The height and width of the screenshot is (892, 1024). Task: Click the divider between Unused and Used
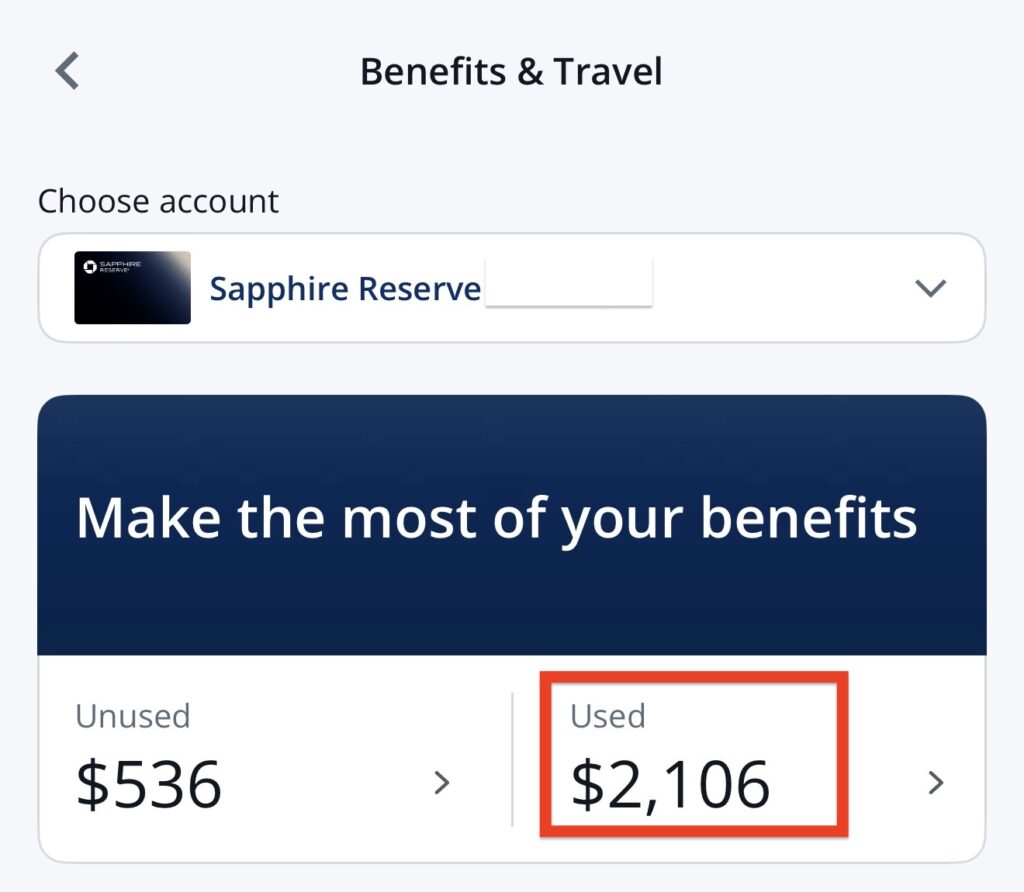(x=512, y=760)
